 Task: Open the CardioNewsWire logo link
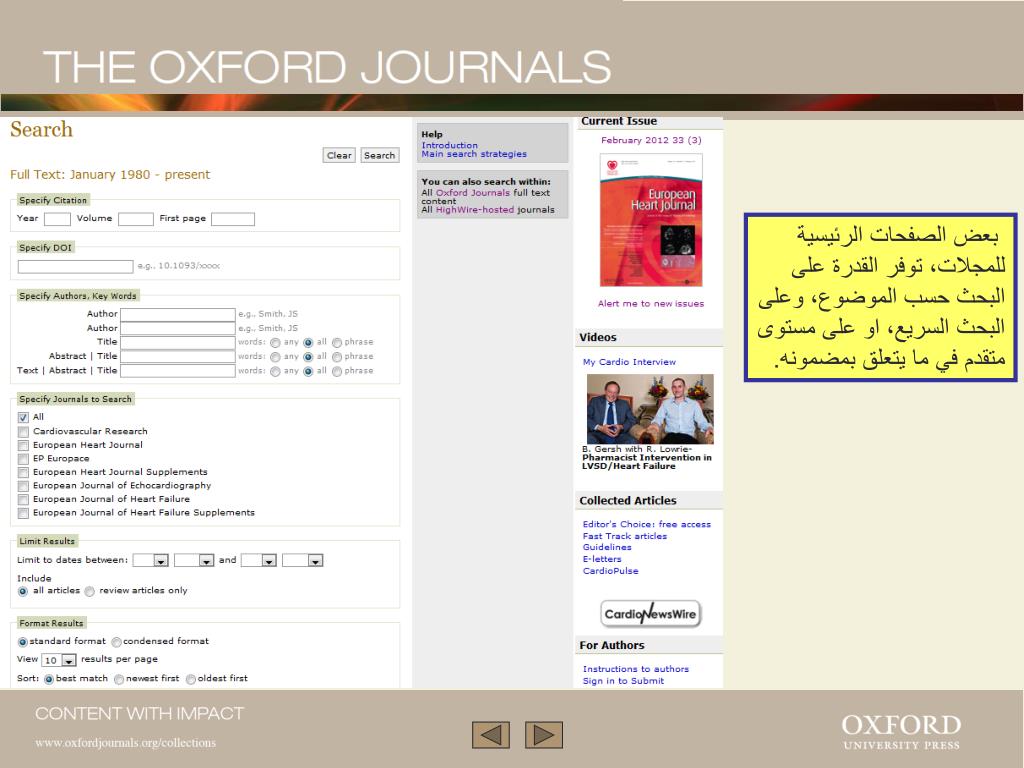pos(650,614)
